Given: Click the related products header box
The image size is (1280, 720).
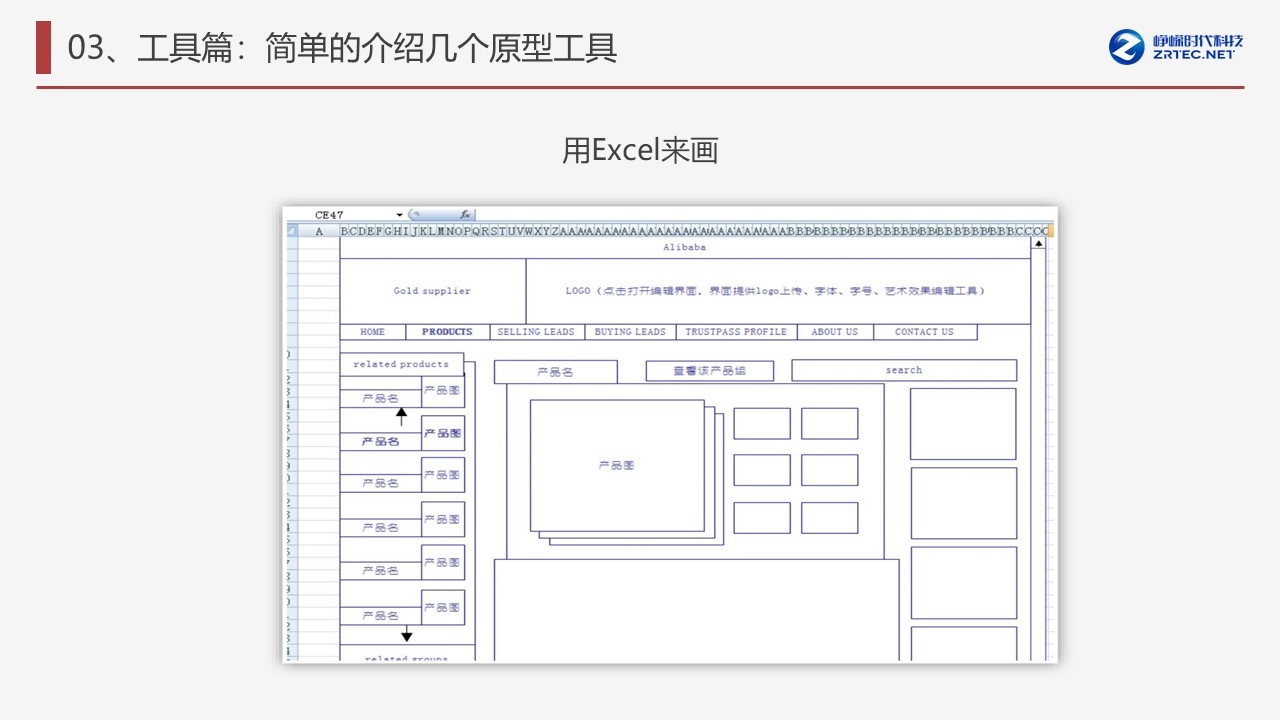Looking at the screenshot, I should click(x=401, y=364).
